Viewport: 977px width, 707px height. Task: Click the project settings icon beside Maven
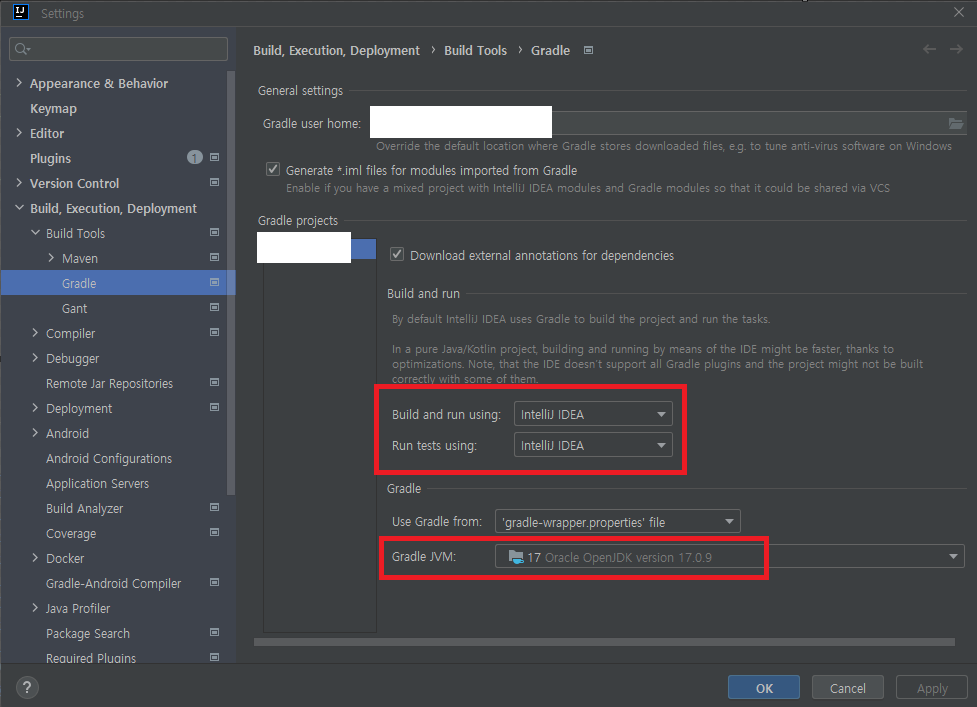tap(214, 257)
